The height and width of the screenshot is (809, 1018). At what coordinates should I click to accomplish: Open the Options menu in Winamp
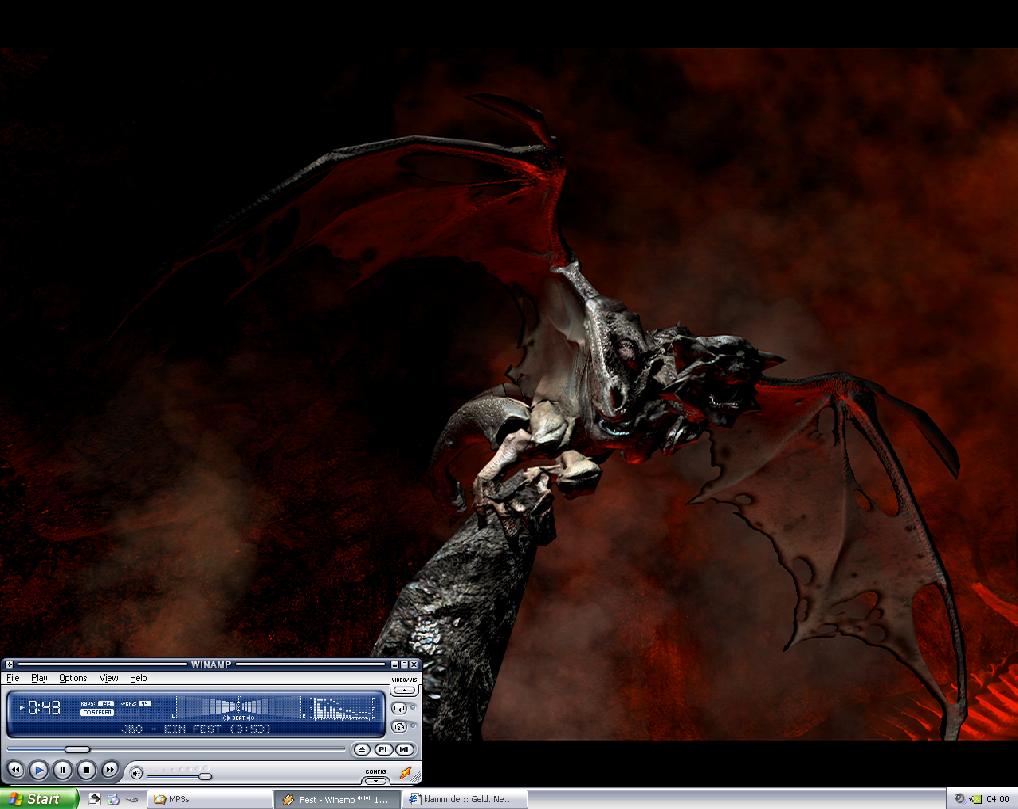[x=73, y=678]
